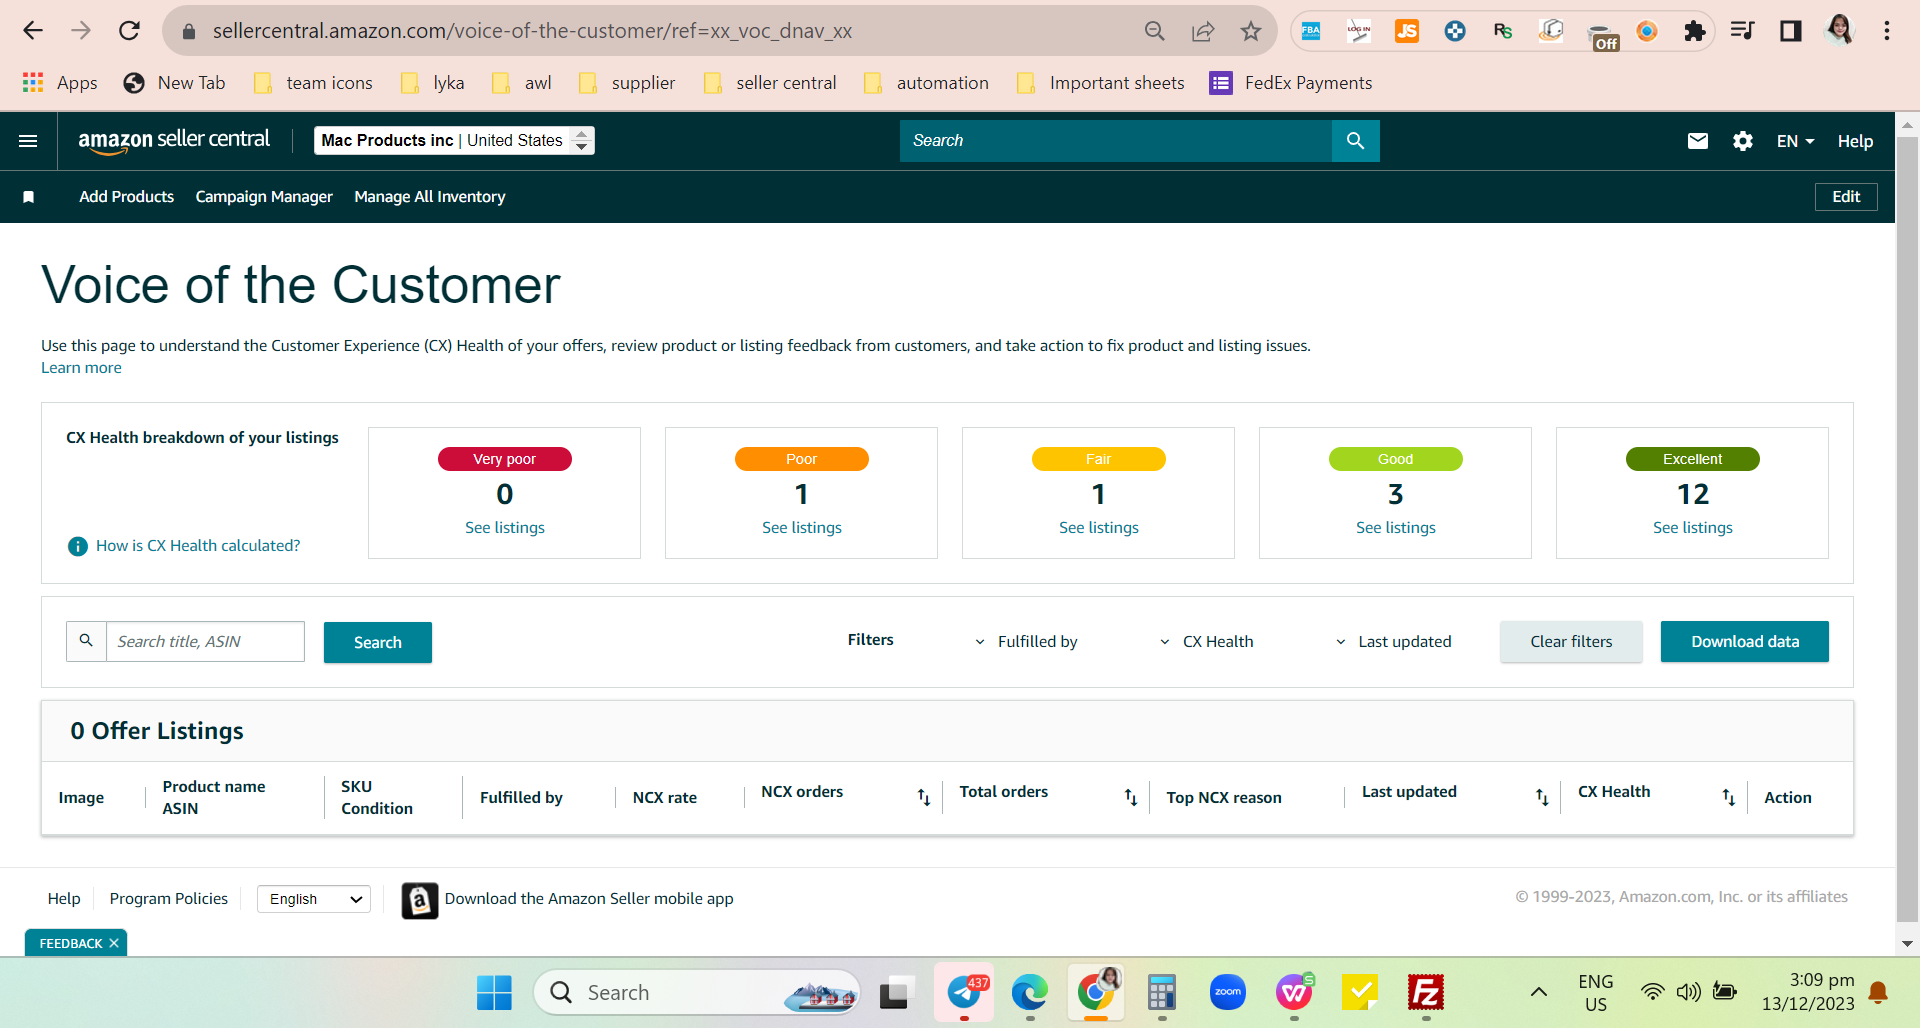
Task: Open the Learn more link
Action: pos(81,368)
